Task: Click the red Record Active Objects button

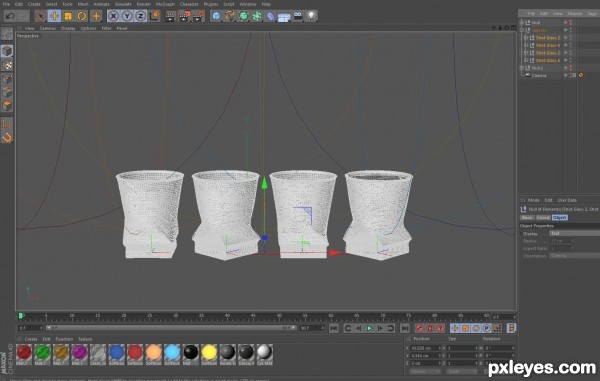Action: (x=419, y=328)
